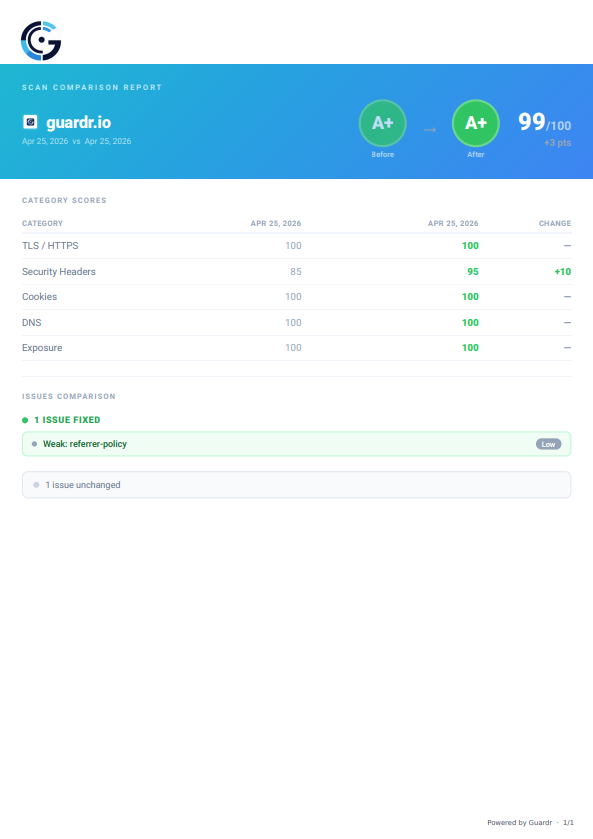Click the Guardr logo at top
Screen dimensions: 593x839
click(41, 41)
